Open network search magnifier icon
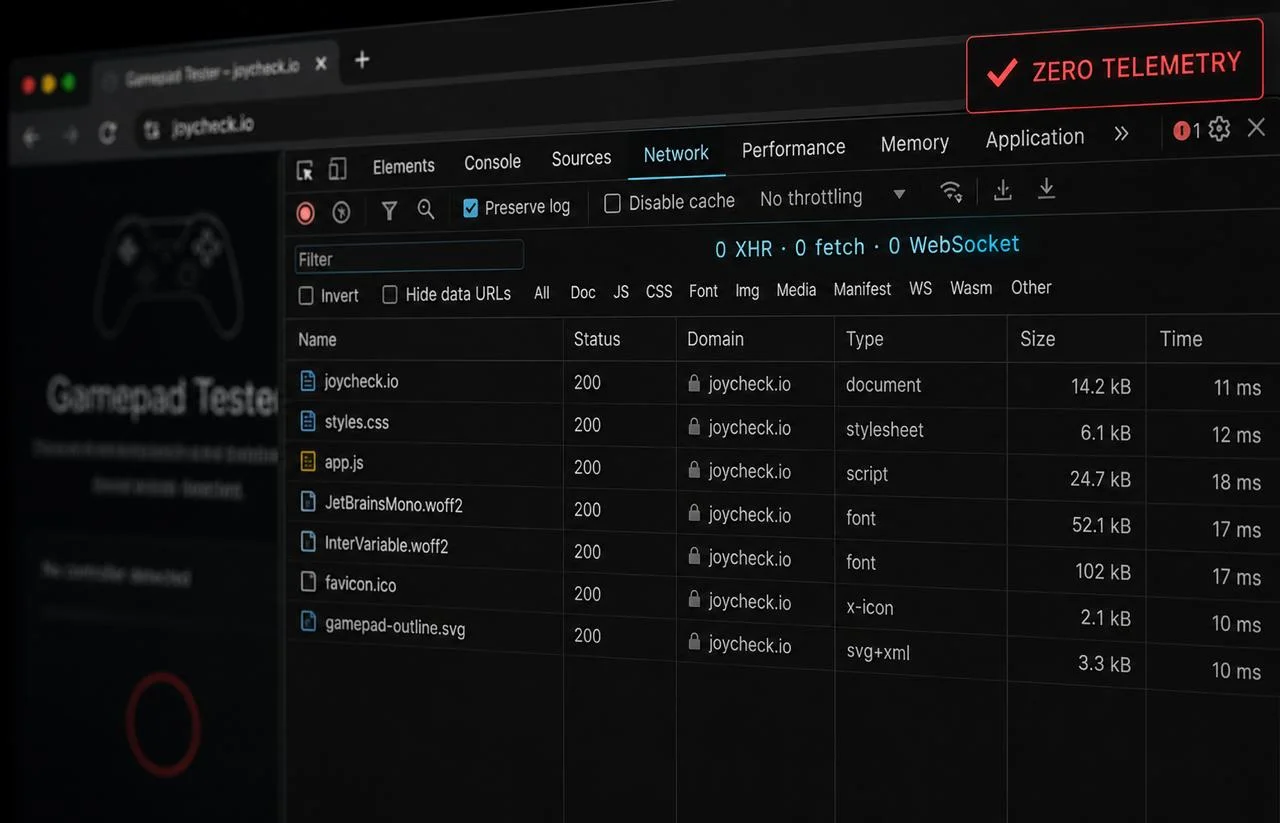 [x=426, y=209]
